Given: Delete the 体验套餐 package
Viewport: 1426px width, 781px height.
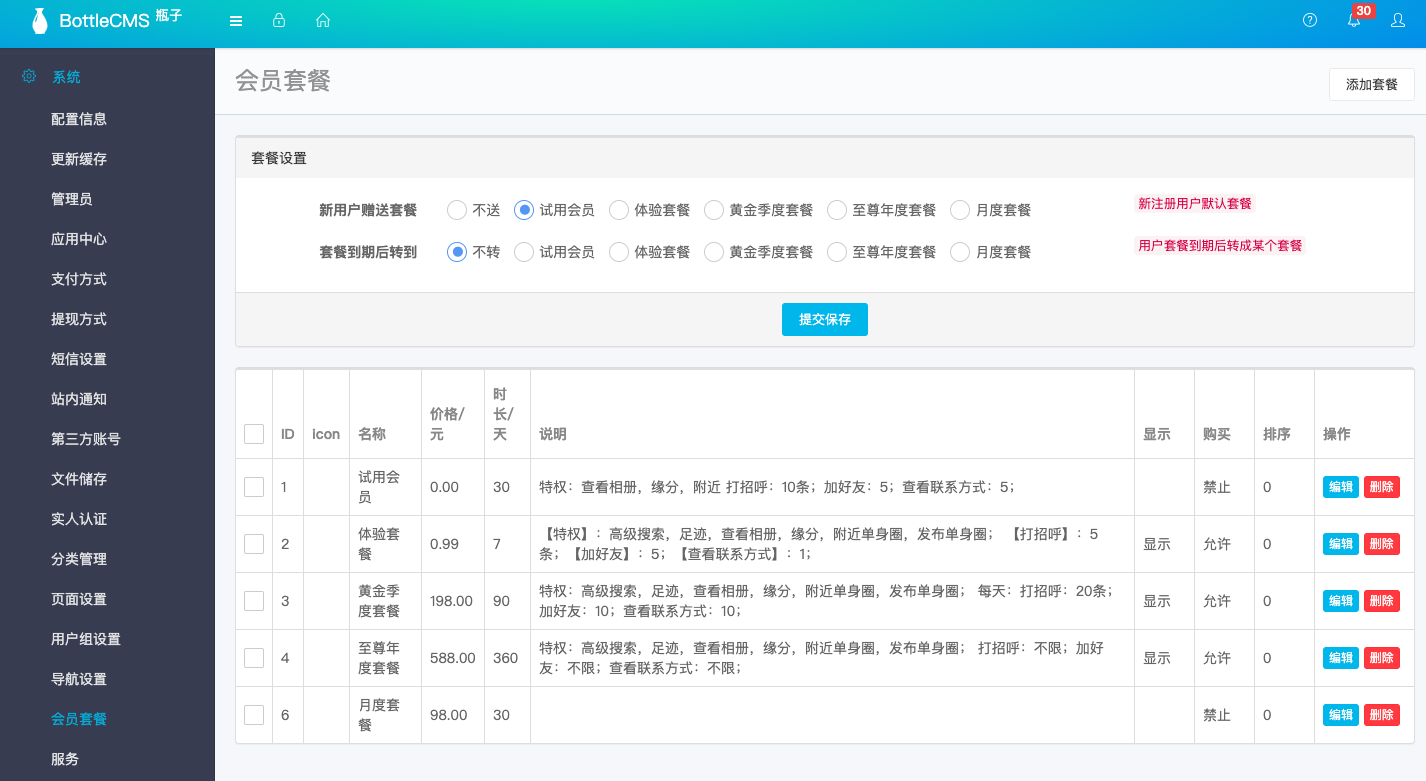Looking at the screenshot, I should click(1381, 544).
